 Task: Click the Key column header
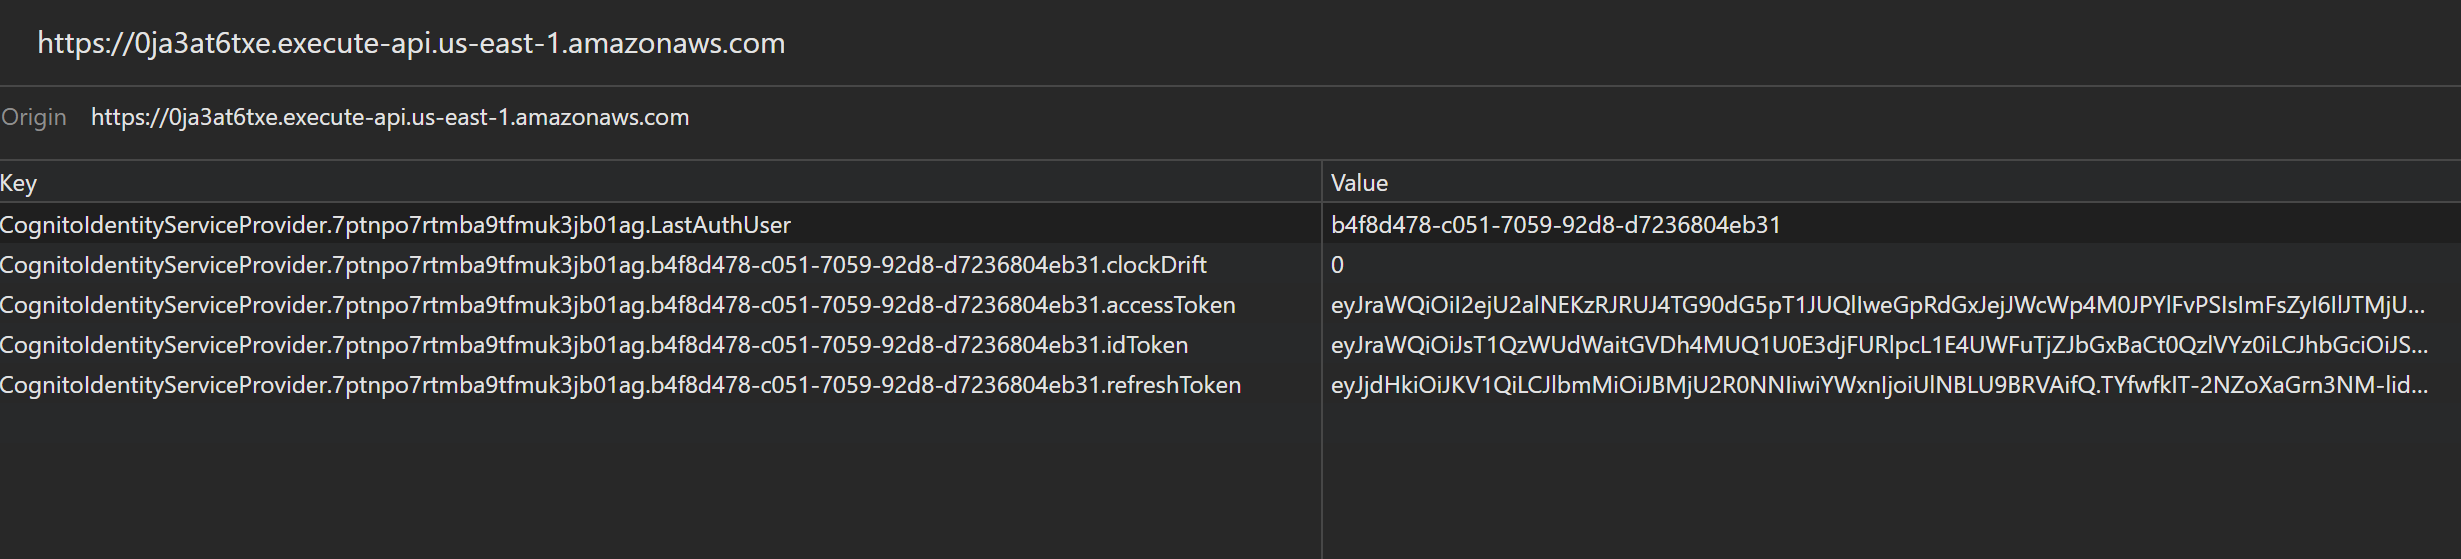(x=660, y=183)
